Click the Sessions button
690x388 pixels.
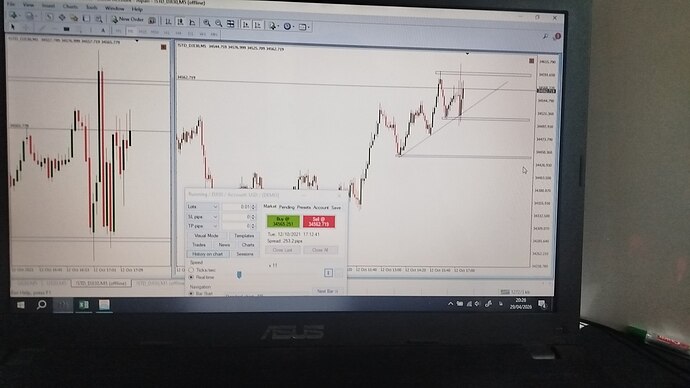tap(245, 254)
